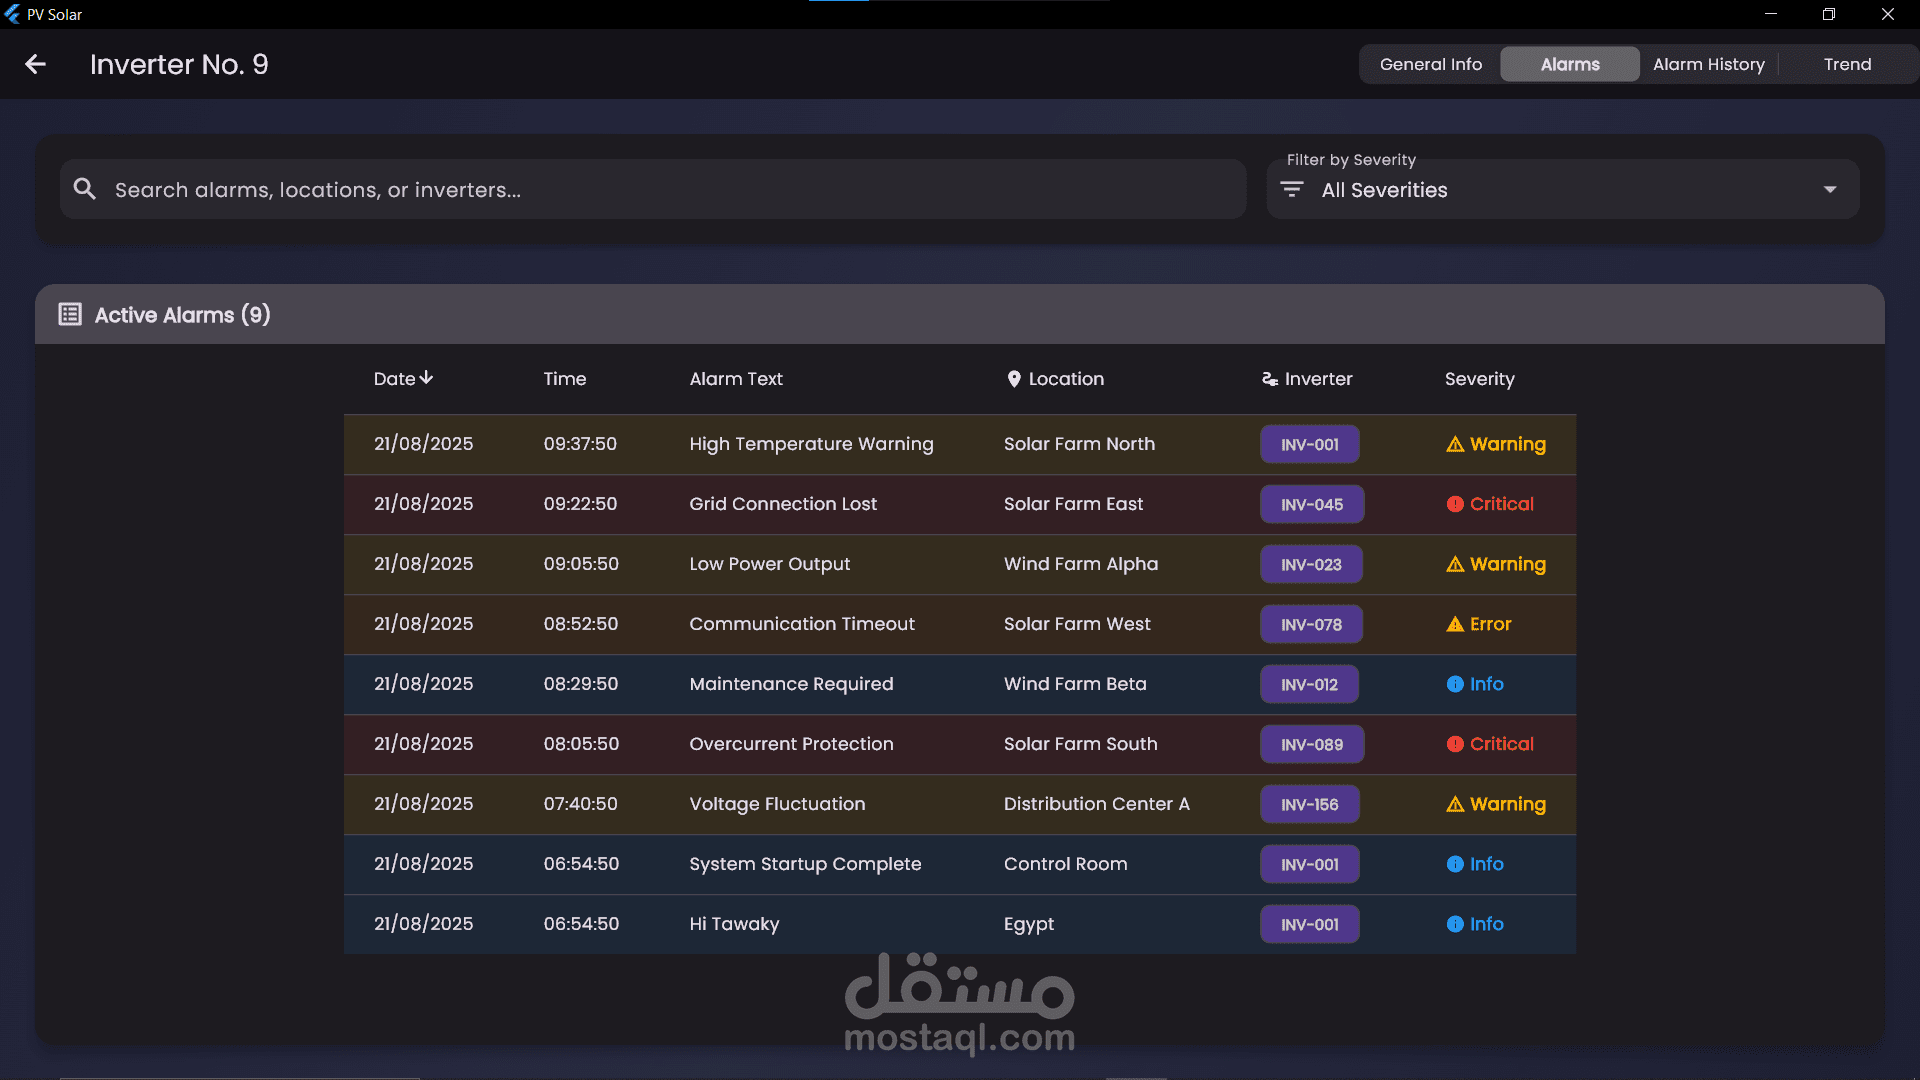1920x1080 pixels.
Task: Click the Location pin icon in header
Action: pyautogui.click(x=1014, y=379)
